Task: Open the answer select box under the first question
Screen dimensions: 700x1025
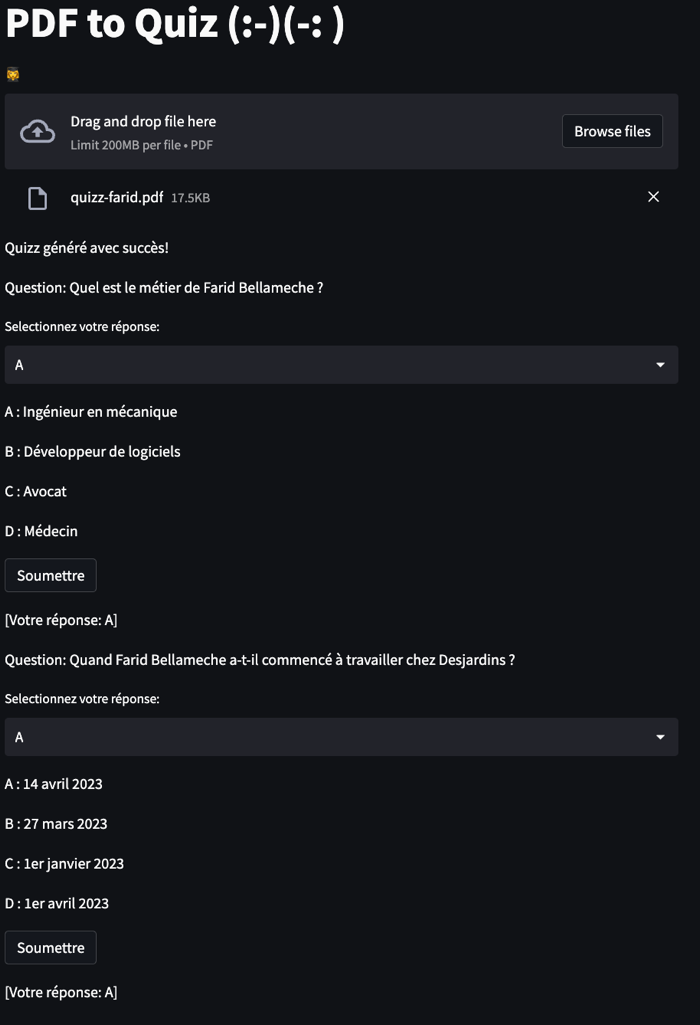Action: point(341,365)
